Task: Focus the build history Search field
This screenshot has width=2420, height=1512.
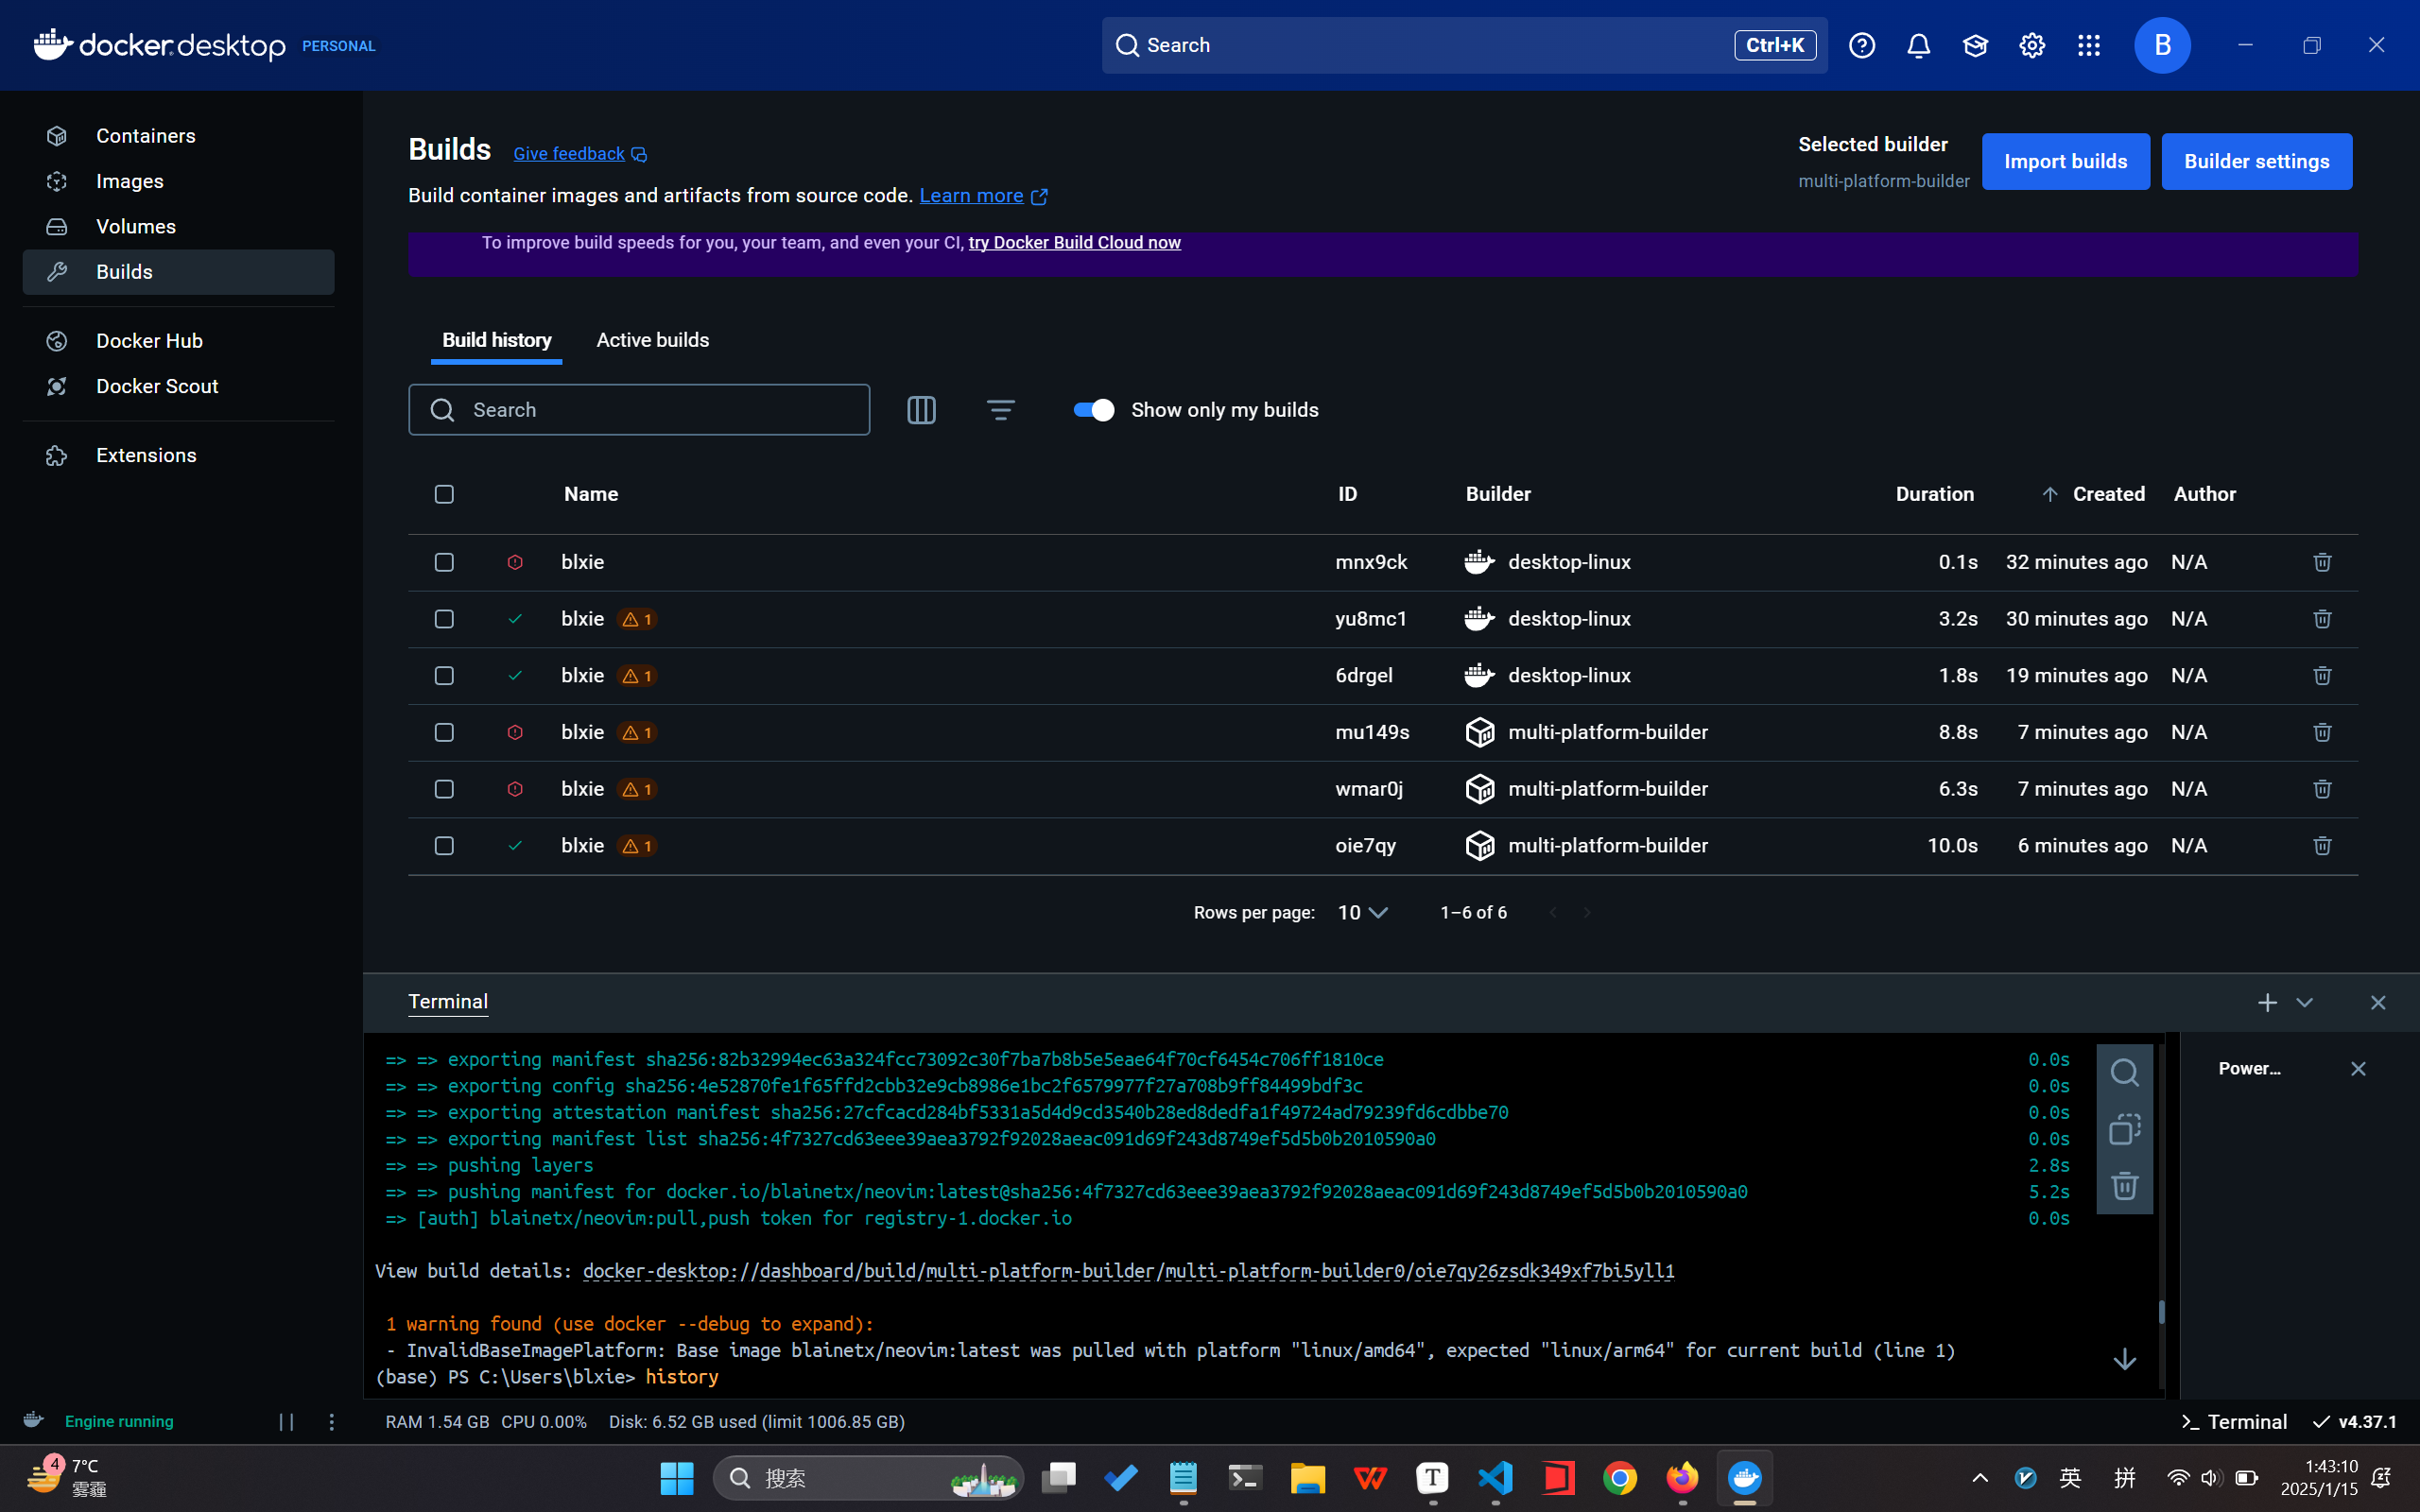Action: point(639,410)
